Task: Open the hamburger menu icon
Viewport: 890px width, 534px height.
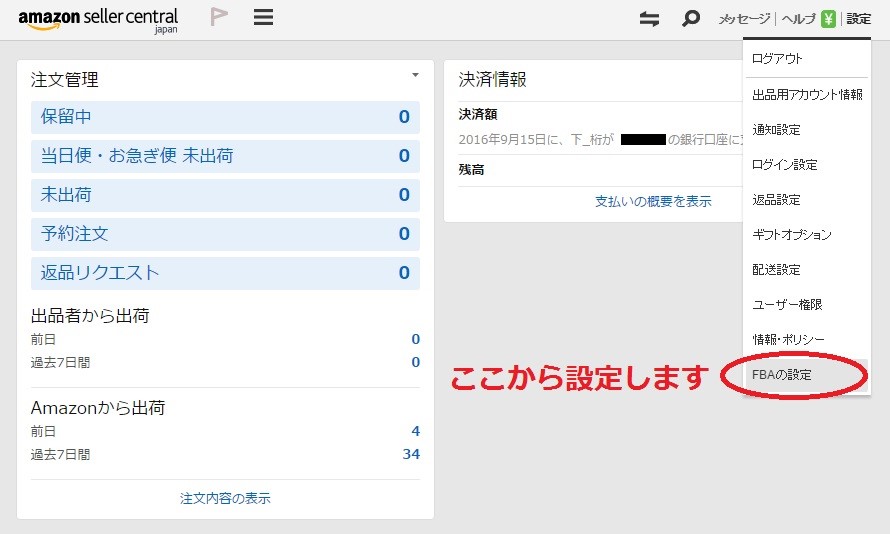Action: tap(263, 17)
